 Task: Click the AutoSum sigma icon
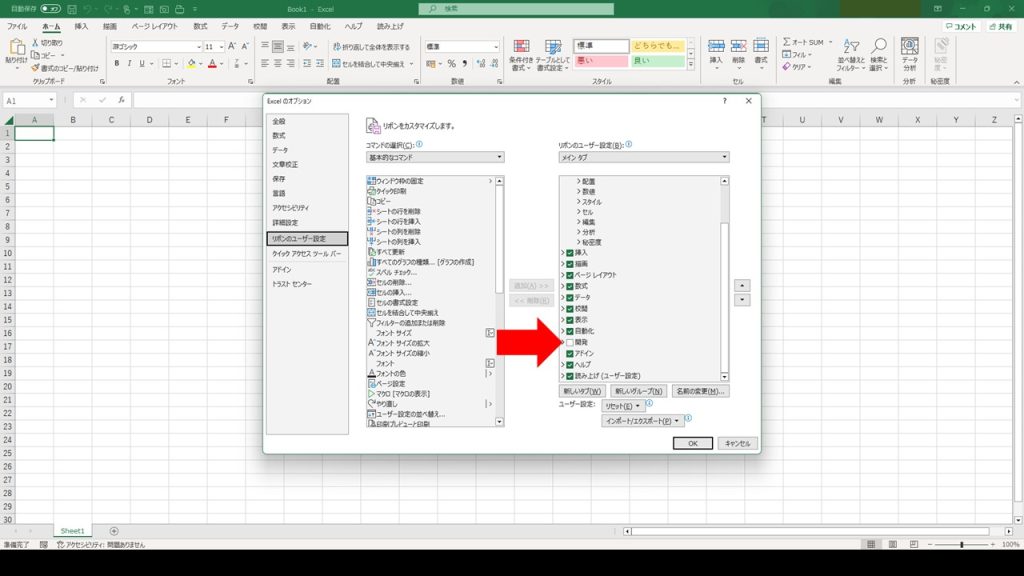click(x=787, y=42)
